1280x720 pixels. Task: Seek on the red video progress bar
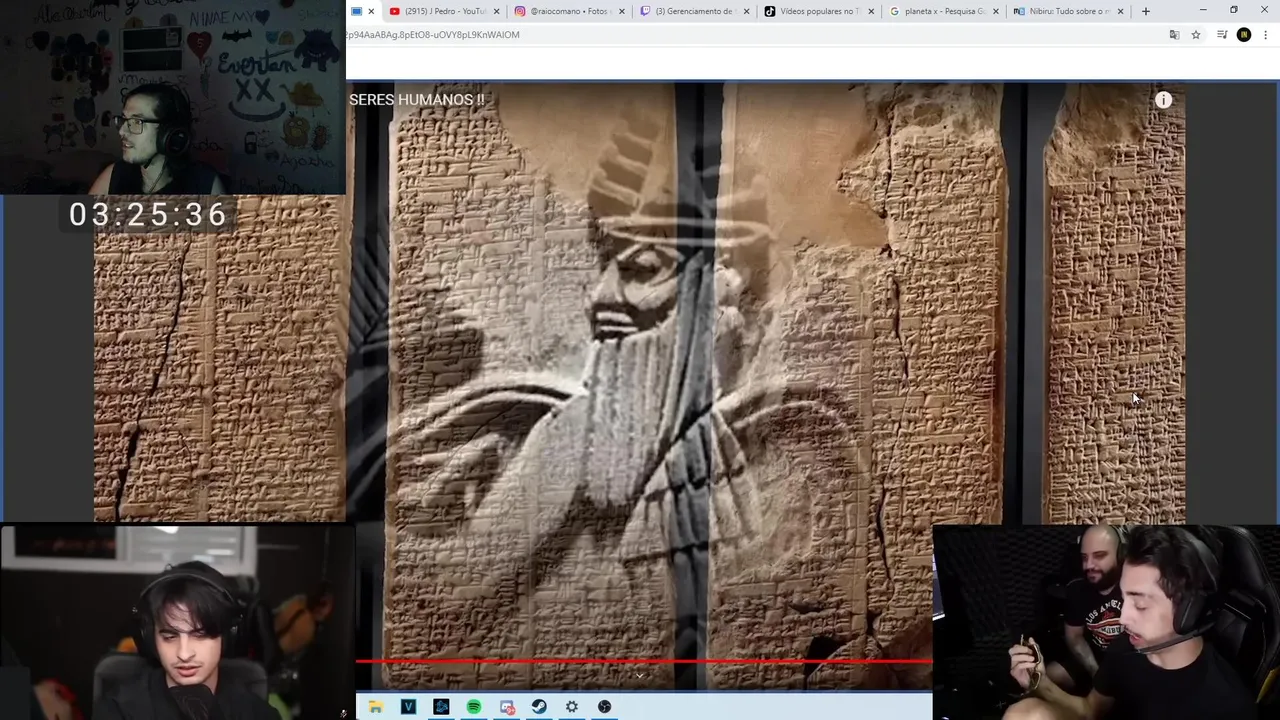pyautogui.click(x=644, y=661)
